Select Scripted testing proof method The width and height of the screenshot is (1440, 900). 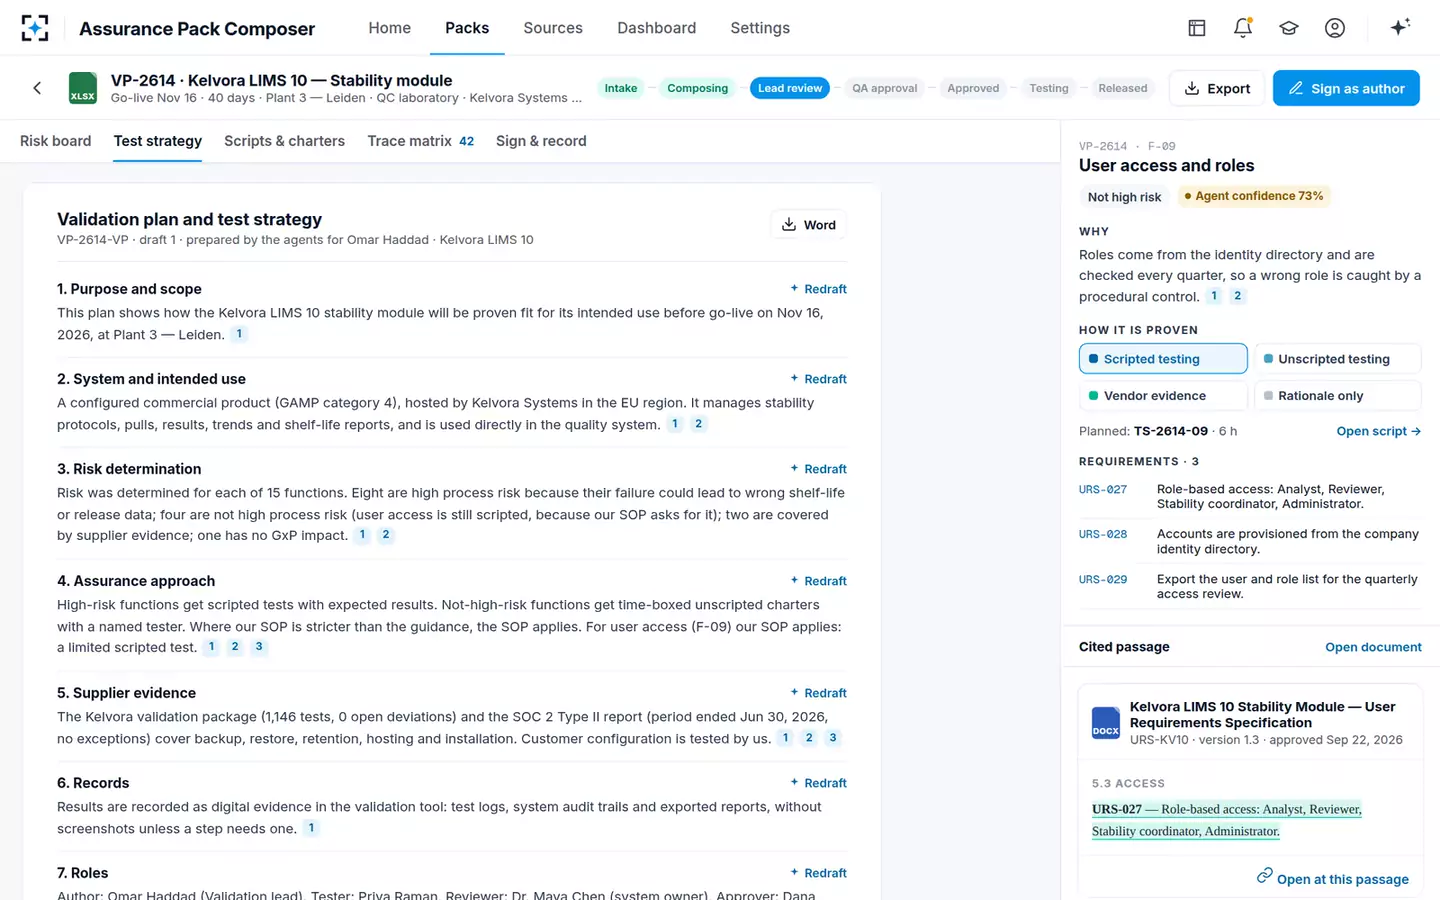pos(1163,359)
